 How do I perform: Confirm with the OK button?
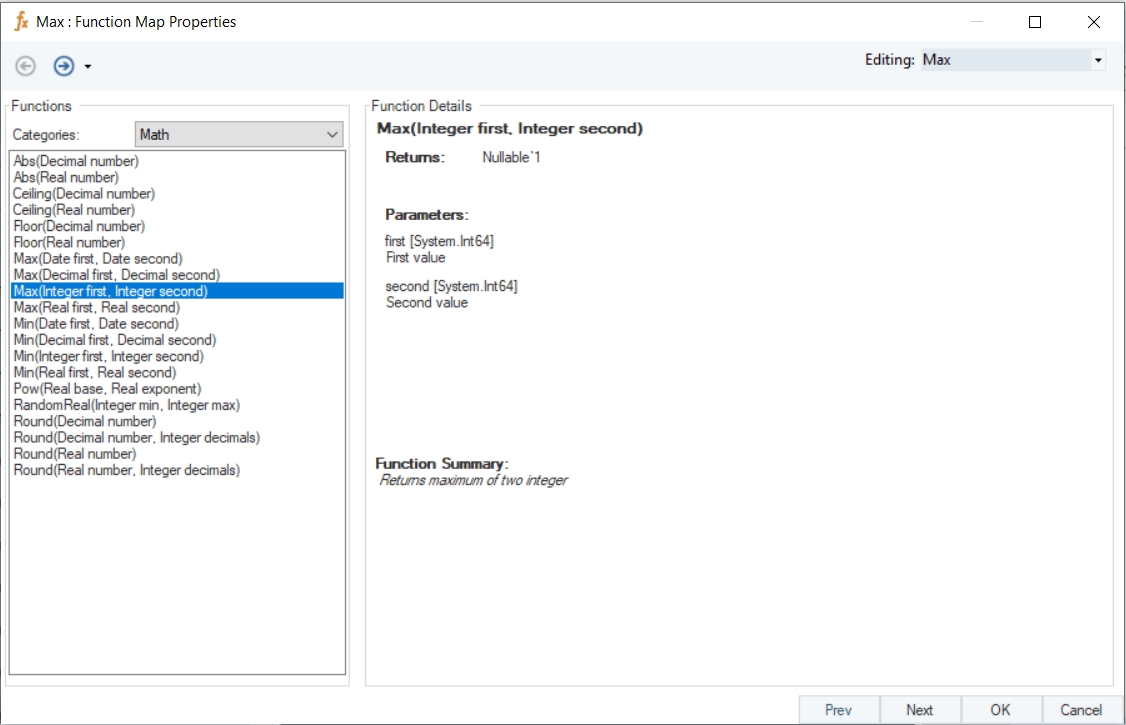[1000, 710]
